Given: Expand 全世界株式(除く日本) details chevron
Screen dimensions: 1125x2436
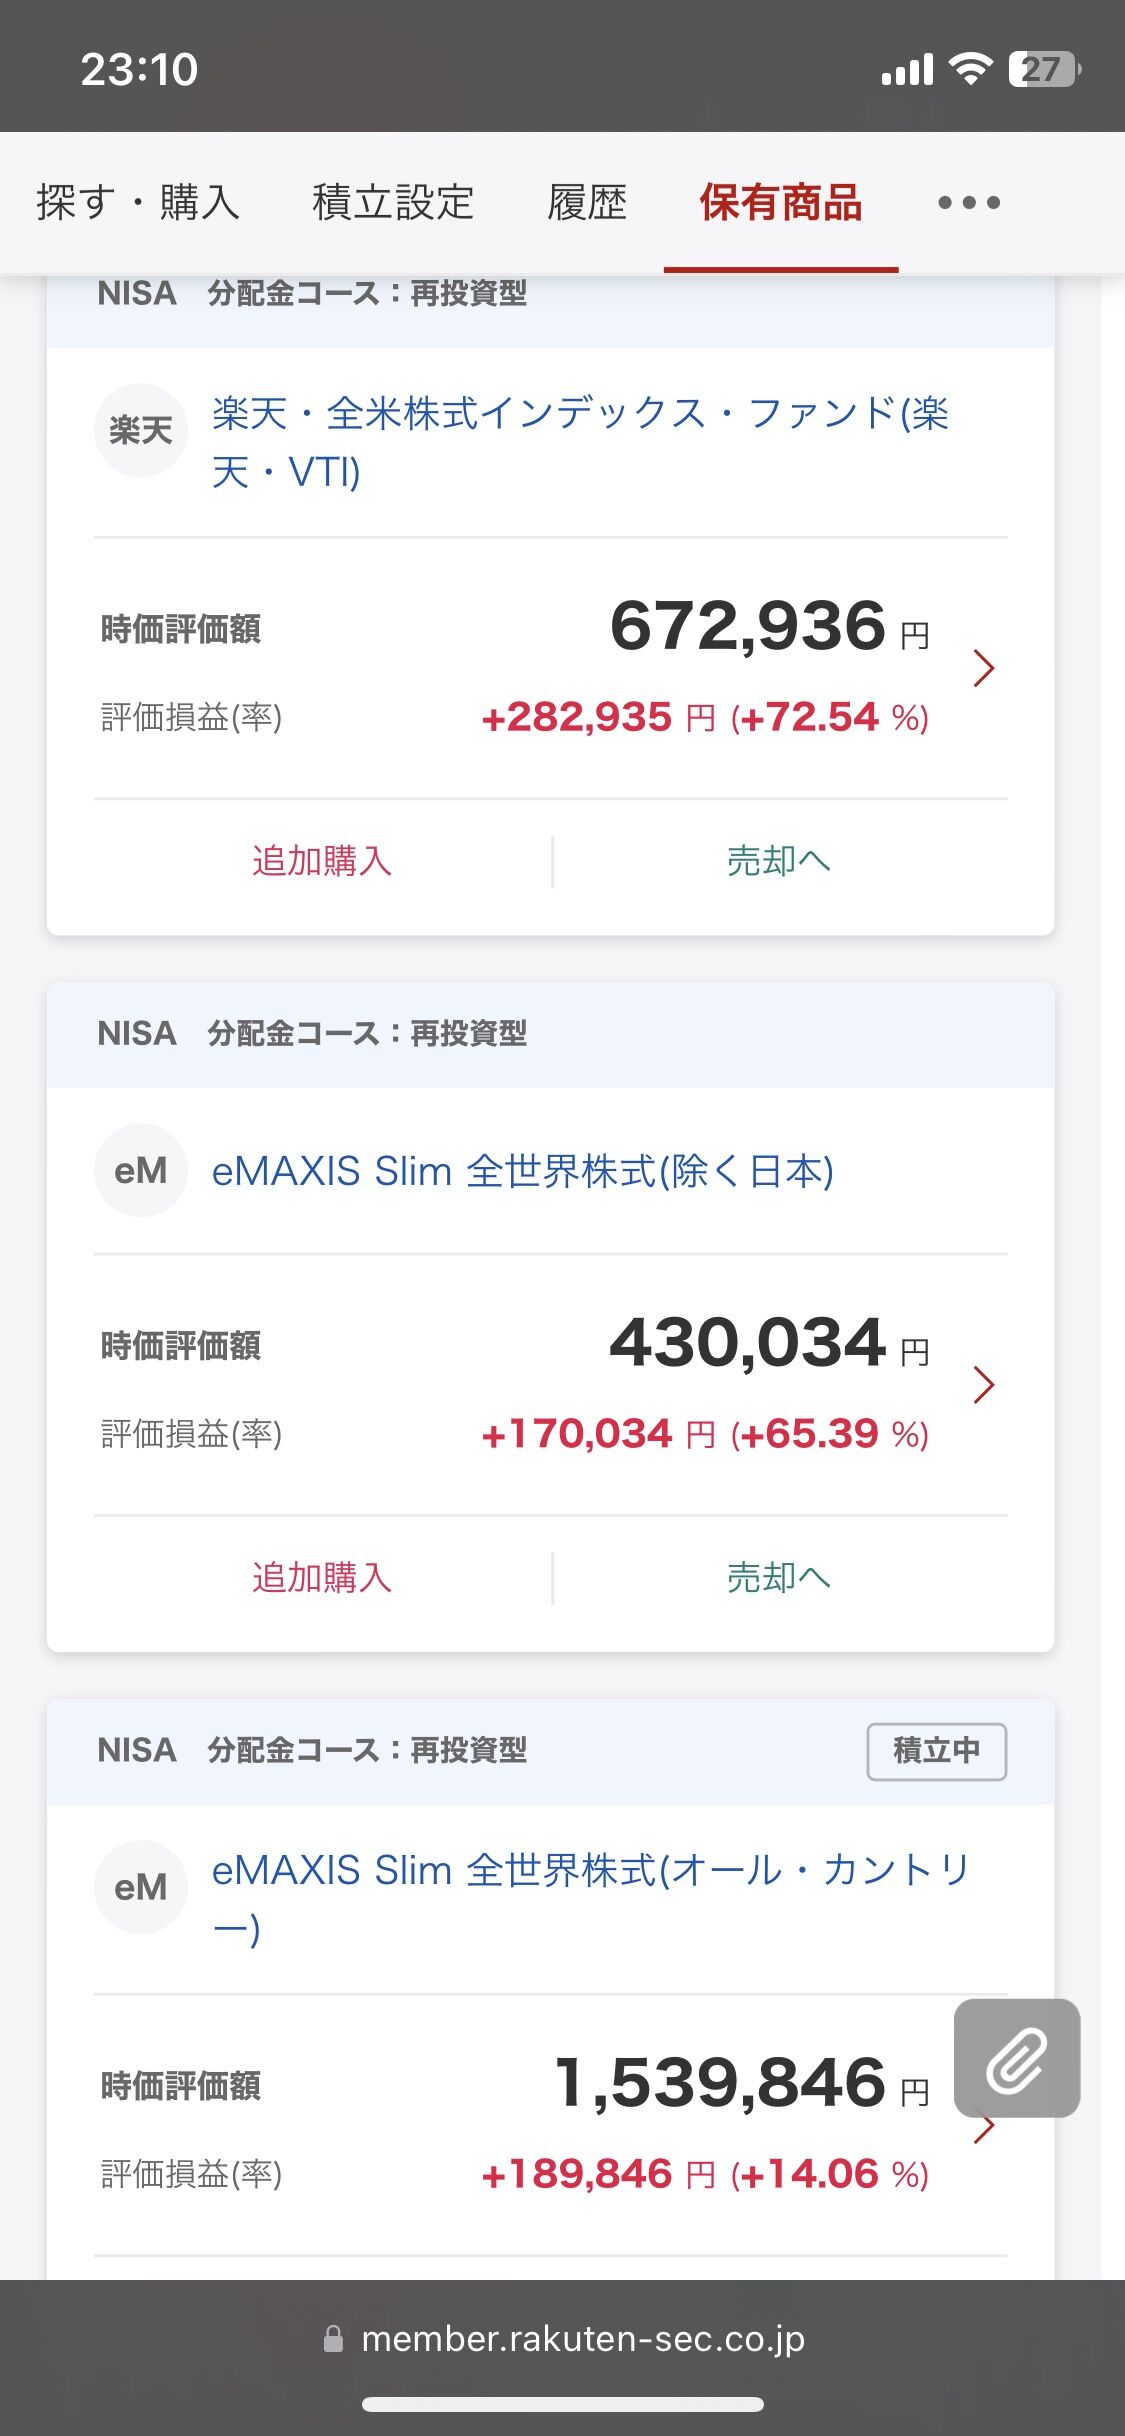Looking at the screenshot, I should (x=984, y=1385).
